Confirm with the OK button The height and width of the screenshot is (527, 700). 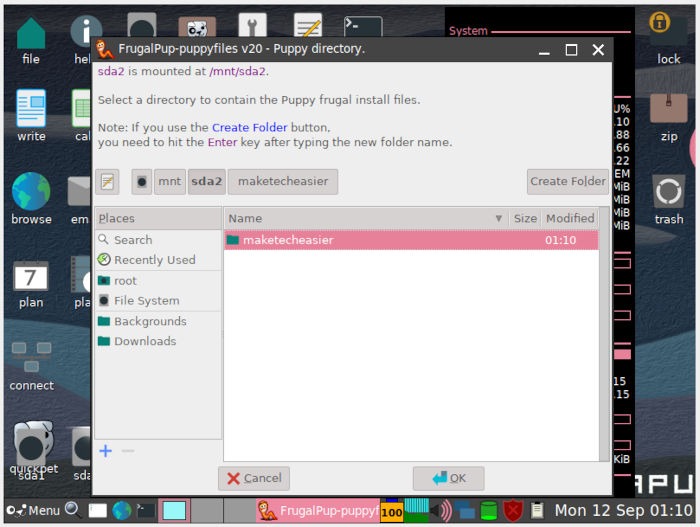coord(448,478)
